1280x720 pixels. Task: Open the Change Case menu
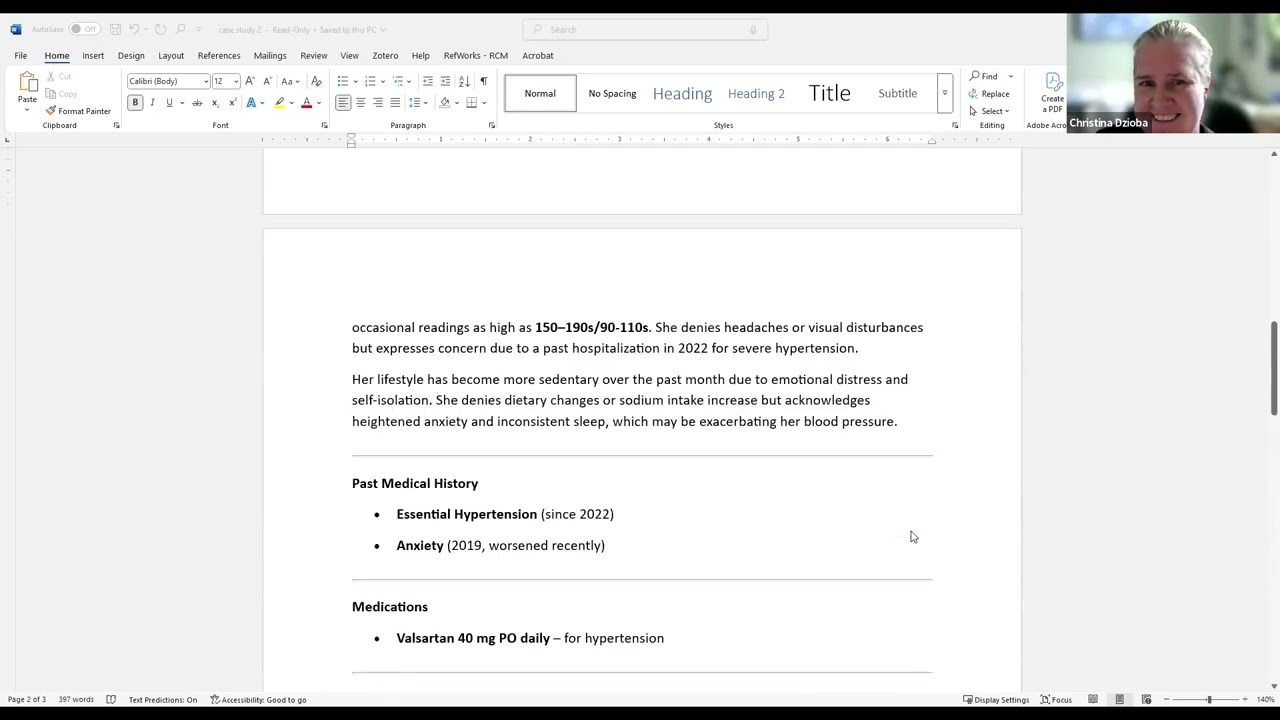(289, 81)
